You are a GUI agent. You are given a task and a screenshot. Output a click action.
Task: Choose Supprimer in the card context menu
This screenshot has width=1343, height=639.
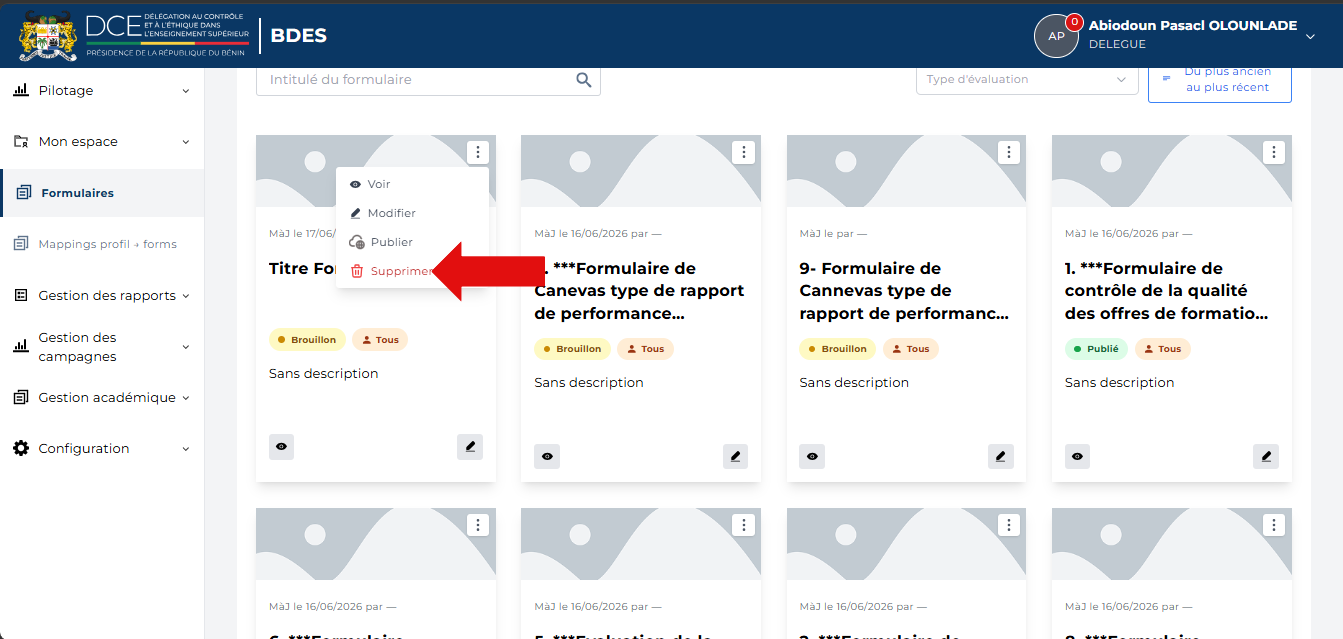point(412,271)
